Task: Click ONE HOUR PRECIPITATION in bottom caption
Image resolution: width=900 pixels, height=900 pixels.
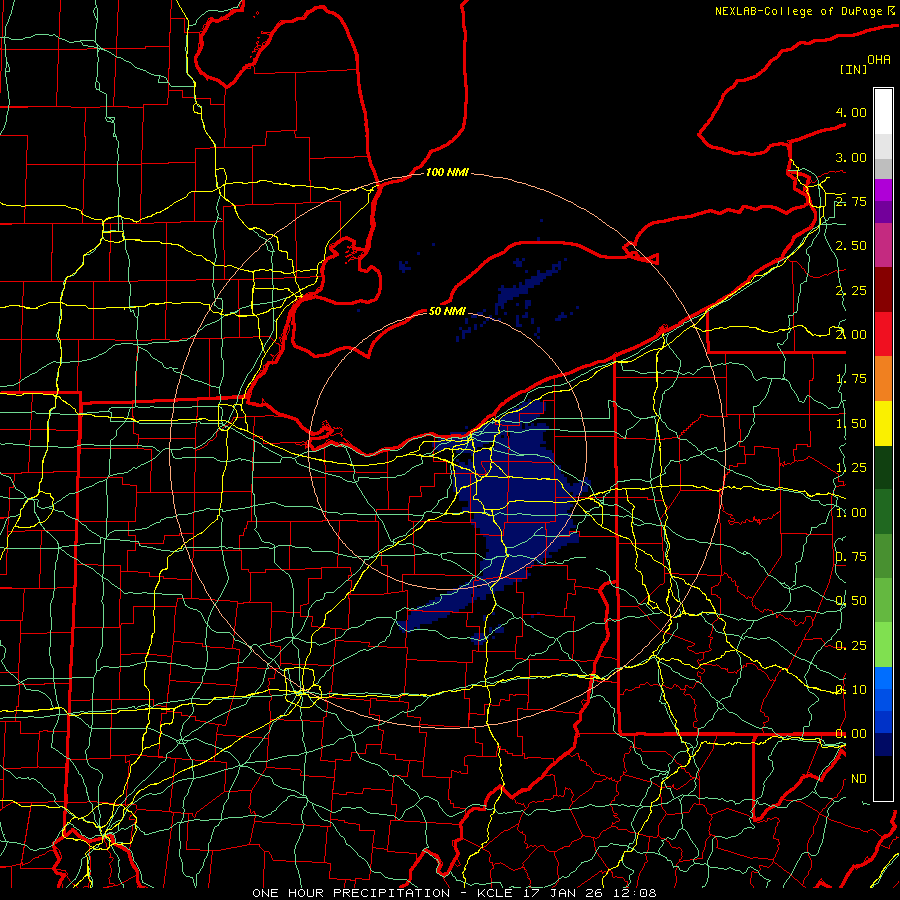Action: 351,893
